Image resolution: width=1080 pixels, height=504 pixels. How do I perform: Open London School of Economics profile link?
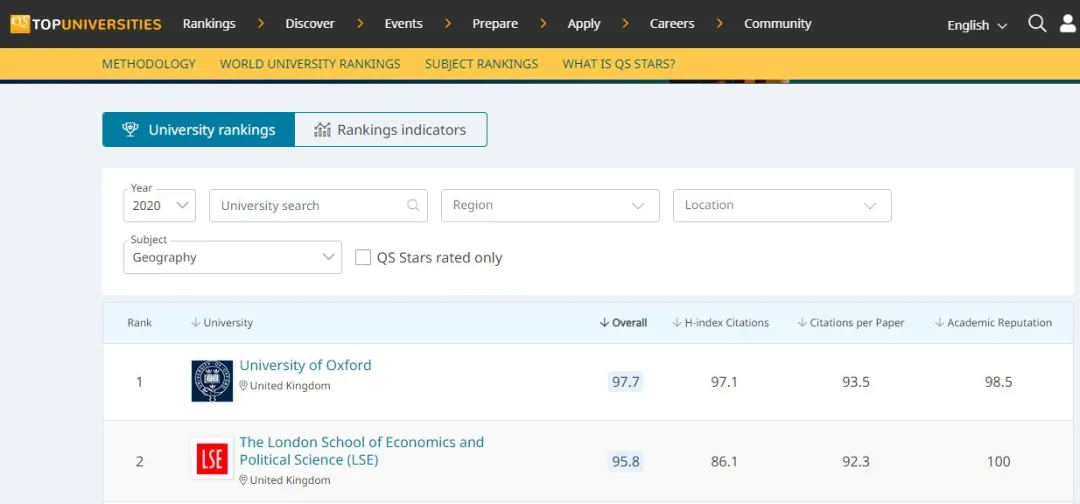click(362, 450)
